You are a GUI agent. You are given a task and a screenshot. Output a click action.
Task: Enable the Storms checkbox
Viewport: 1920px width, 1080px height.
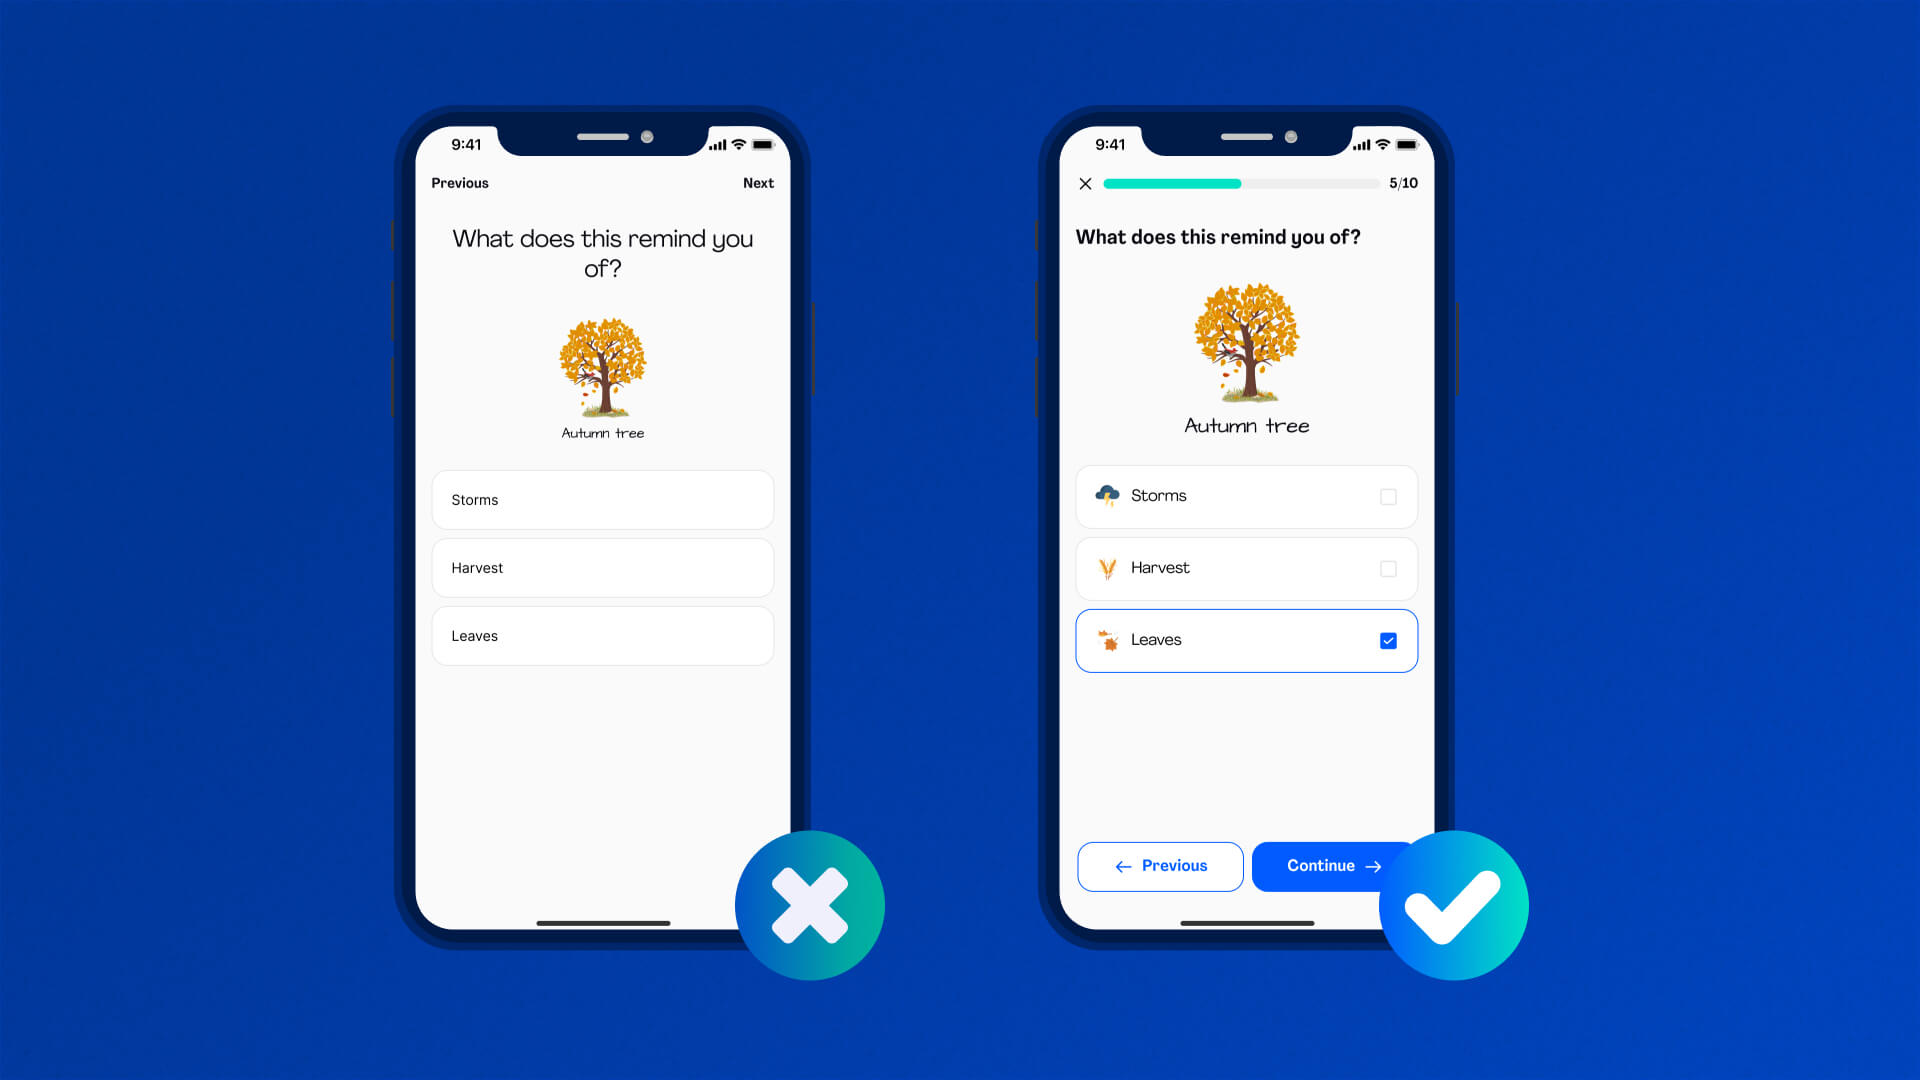click(1387, 497)
